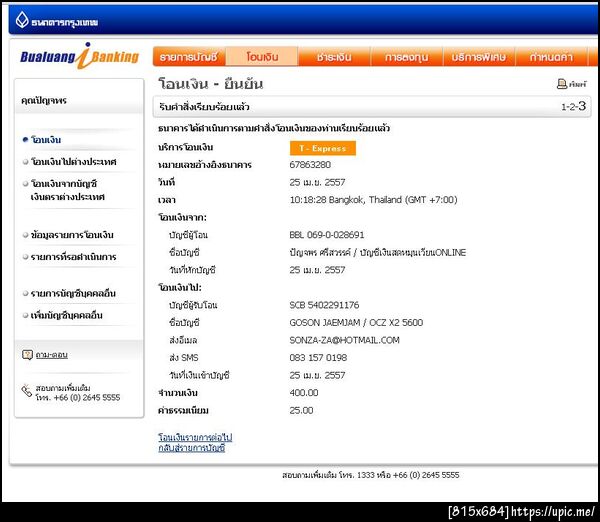The width and height of the screenshot is (600, 522).
Task: Switch to the โอนเงิน tab
Action: click(x=262, y=57)
